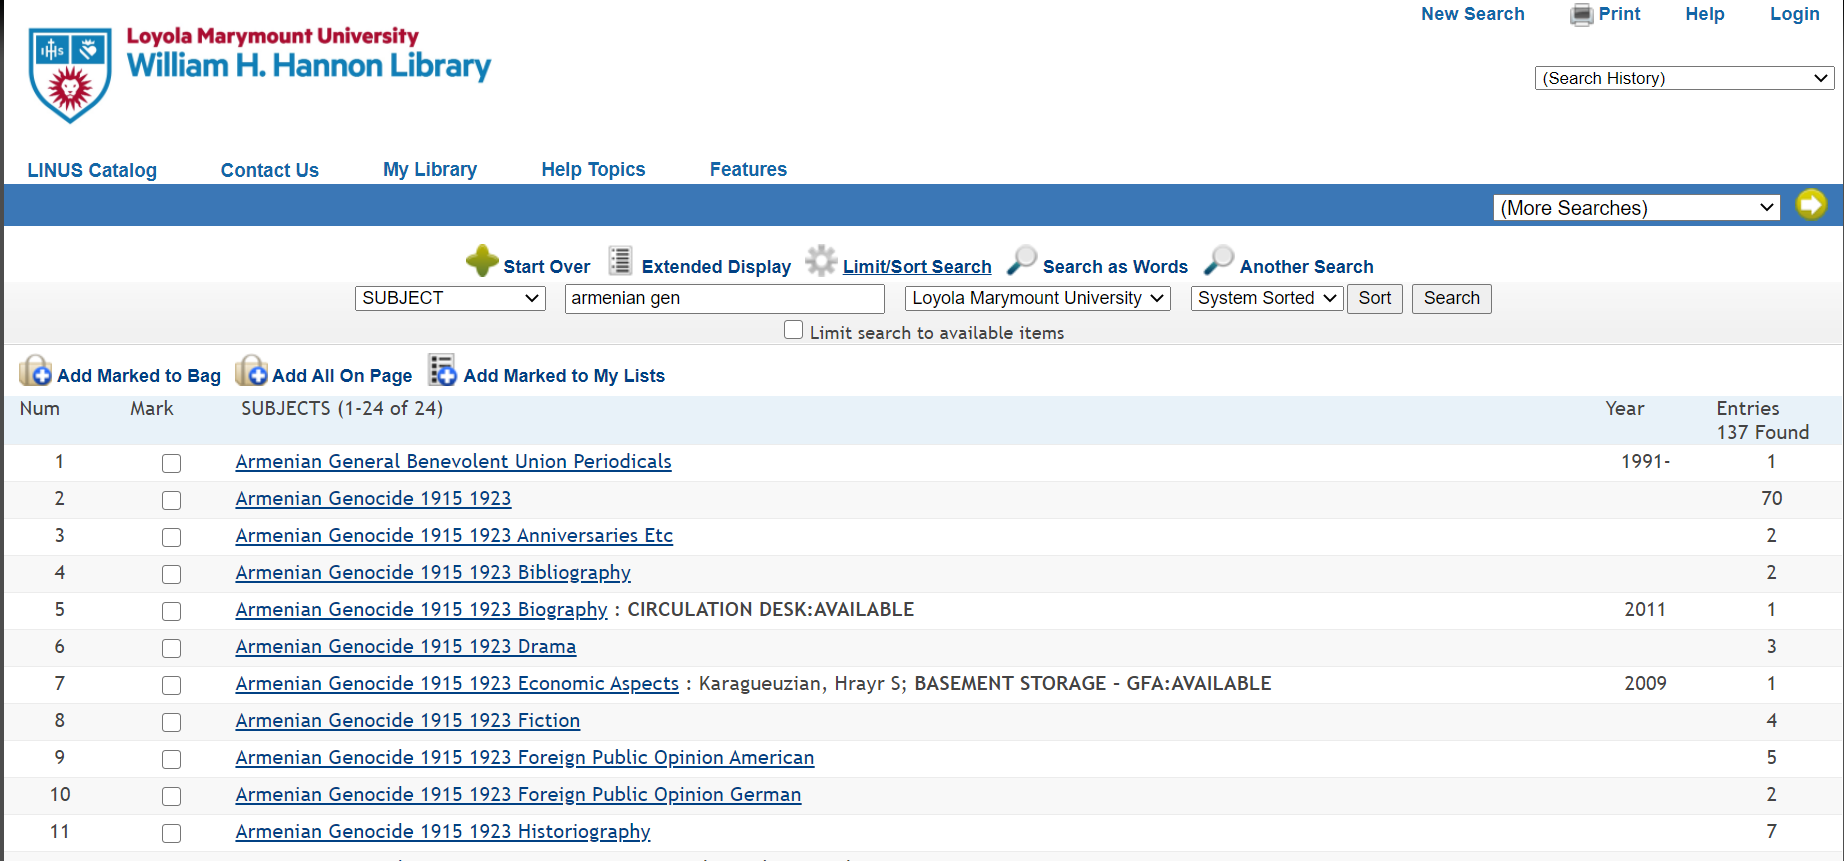Open the Help Topics menu
The image size is (1844, 861).
(x=593, y=170)
